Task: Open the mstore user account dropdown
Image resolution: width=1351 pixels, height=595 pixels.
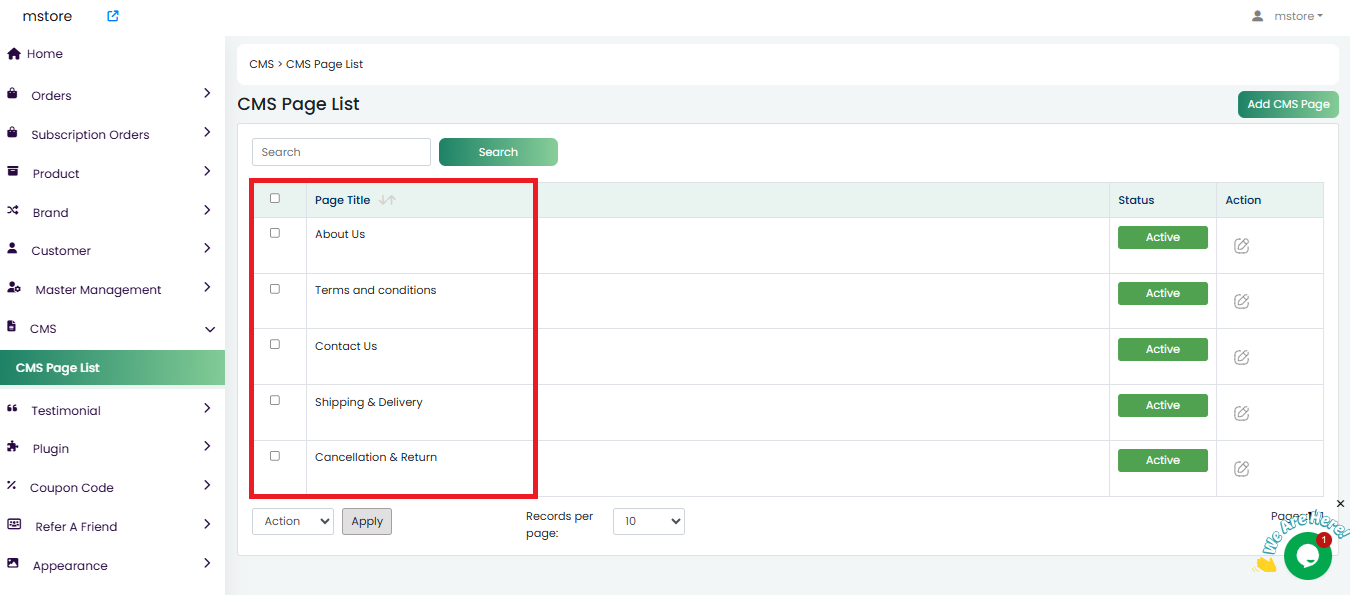Action: point(1288,16)
